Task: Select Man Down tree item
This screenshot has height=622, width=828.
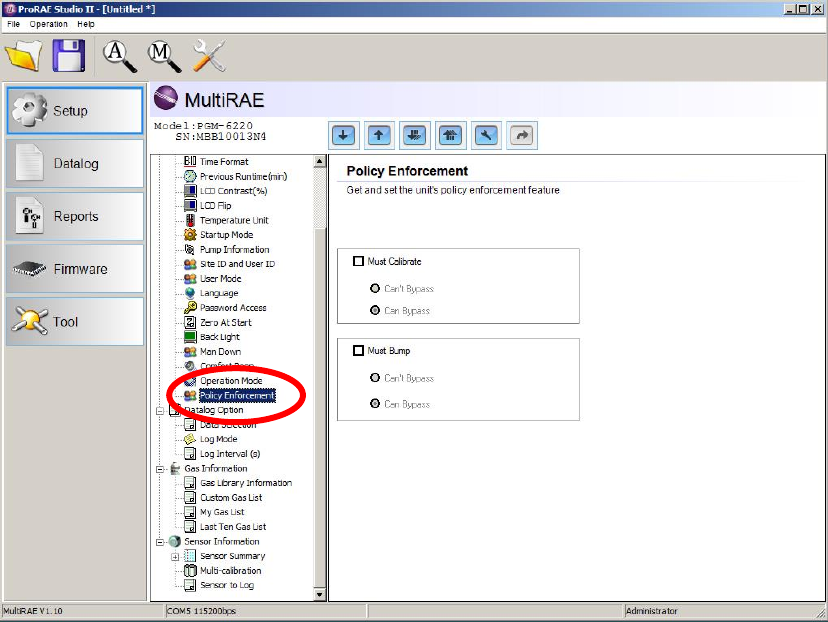Action: point(221,352)
